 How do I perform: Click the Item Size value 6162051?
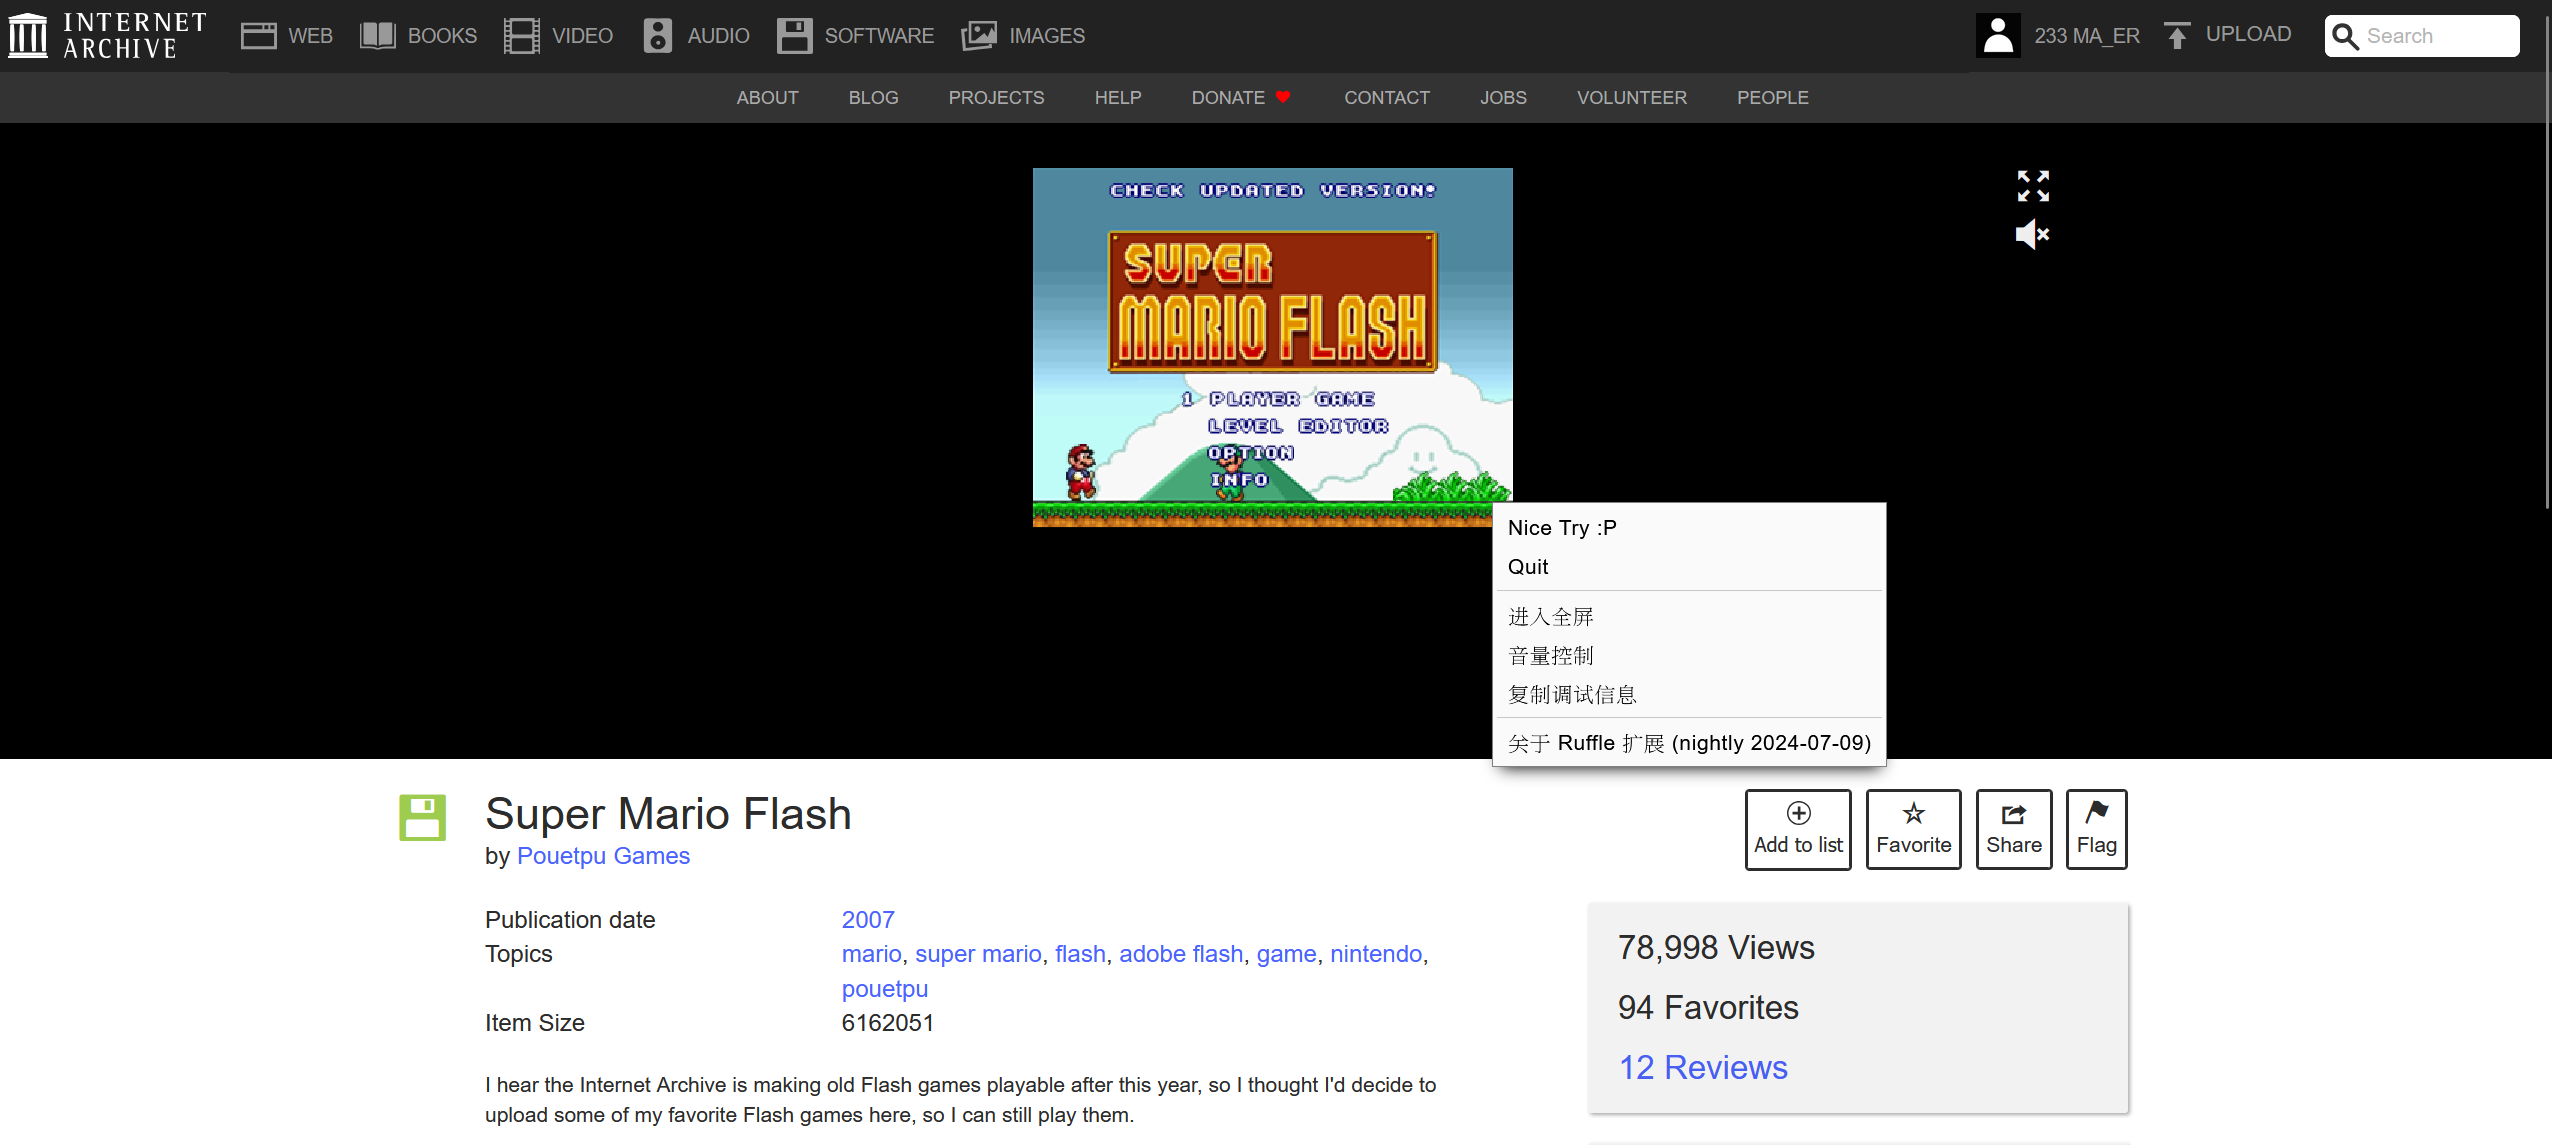coord(888,1023)
